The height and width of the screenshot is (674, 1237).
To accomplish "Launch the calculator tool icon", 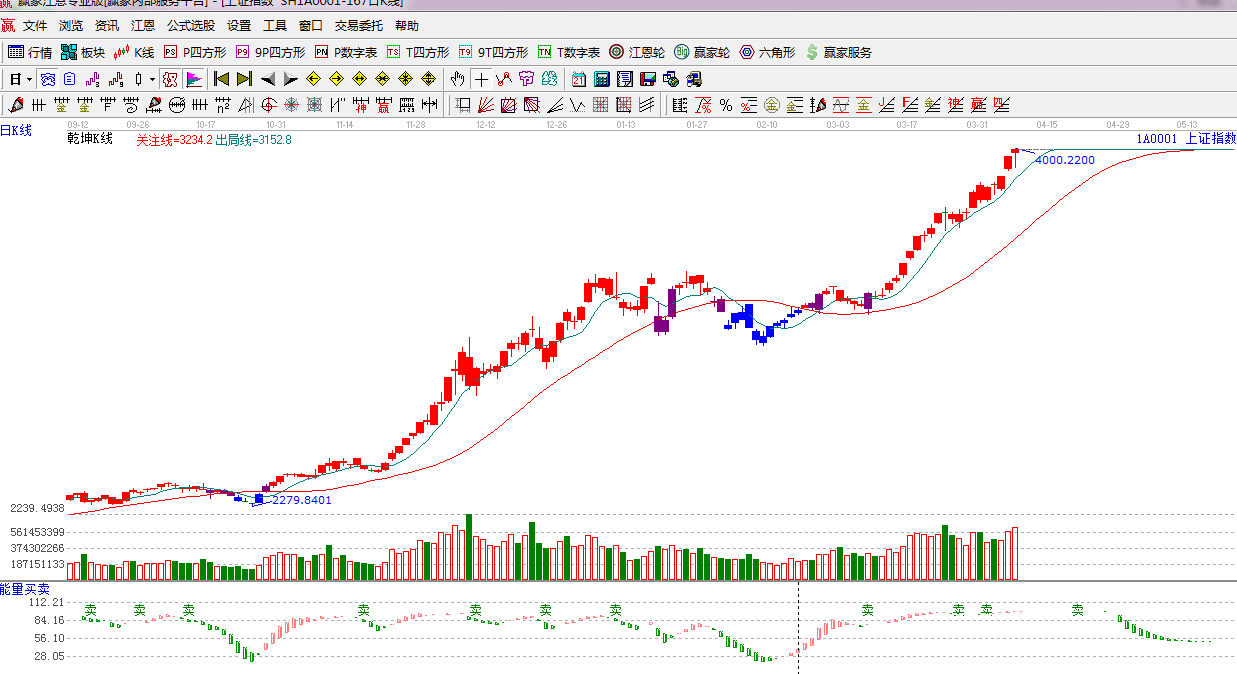I will 602,79.
